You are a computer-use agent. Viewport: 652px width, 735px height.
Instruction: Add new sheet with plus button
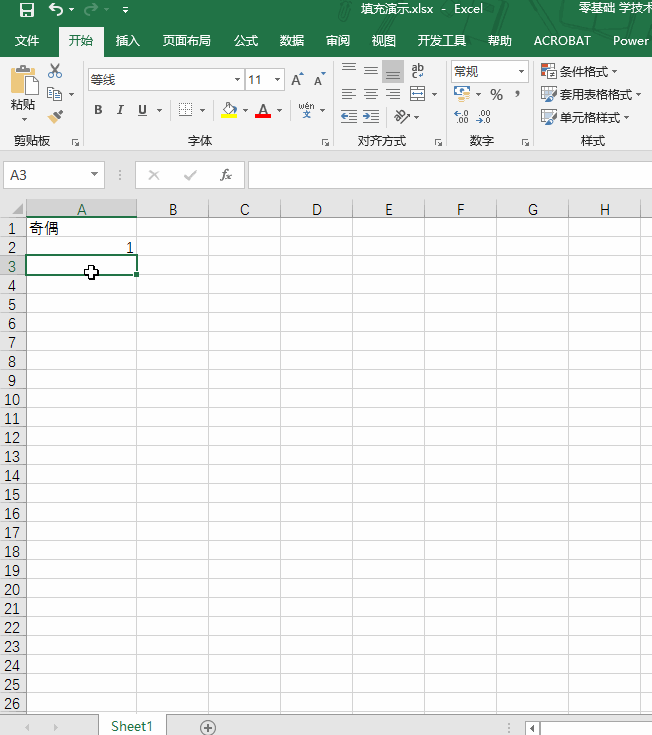click(x=208, y=727)
